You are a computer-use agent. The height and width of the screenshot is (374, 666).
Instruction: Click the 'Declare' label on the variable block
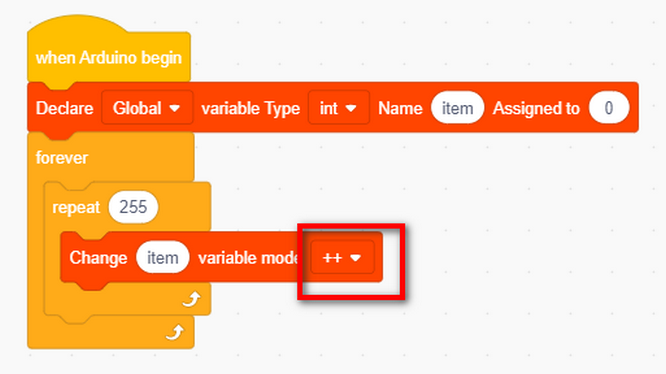(65, 108)
